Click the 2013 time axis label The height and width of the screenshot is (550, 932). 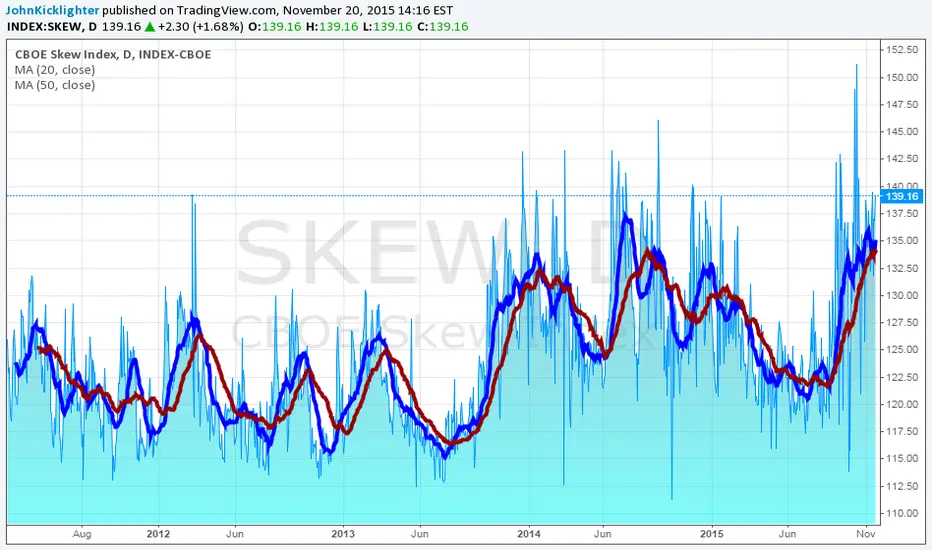343,534
